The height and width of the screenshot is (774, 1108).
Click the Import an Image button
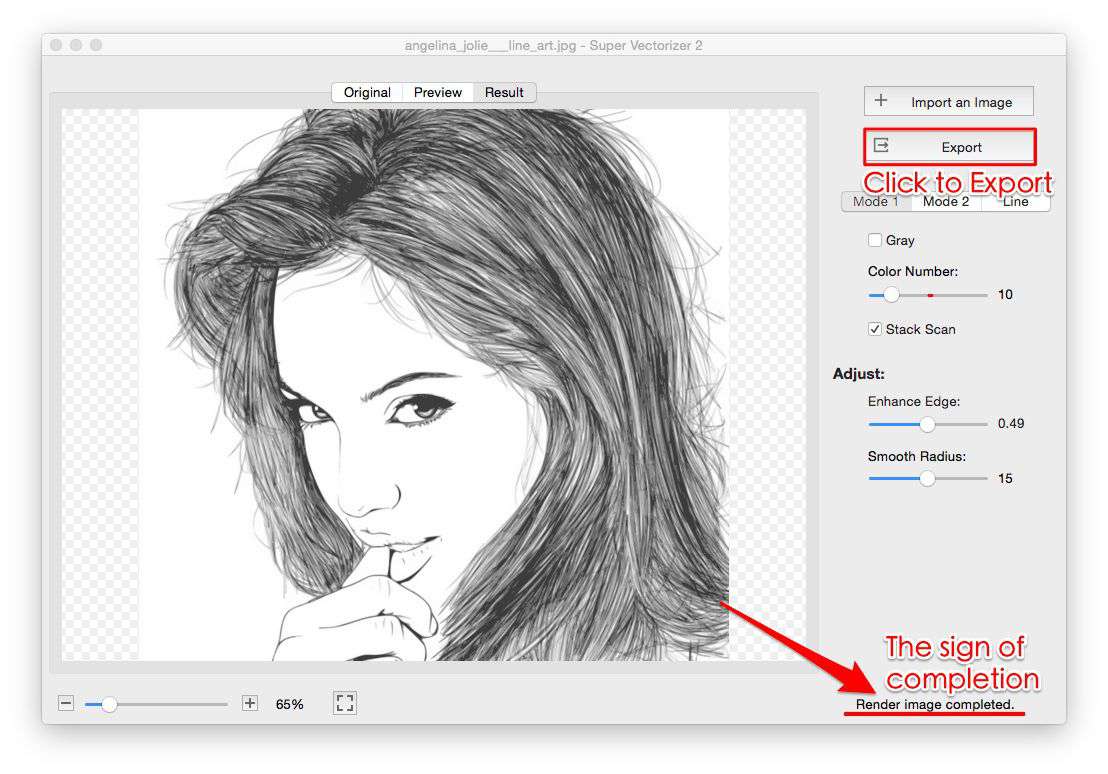[948, 100]
